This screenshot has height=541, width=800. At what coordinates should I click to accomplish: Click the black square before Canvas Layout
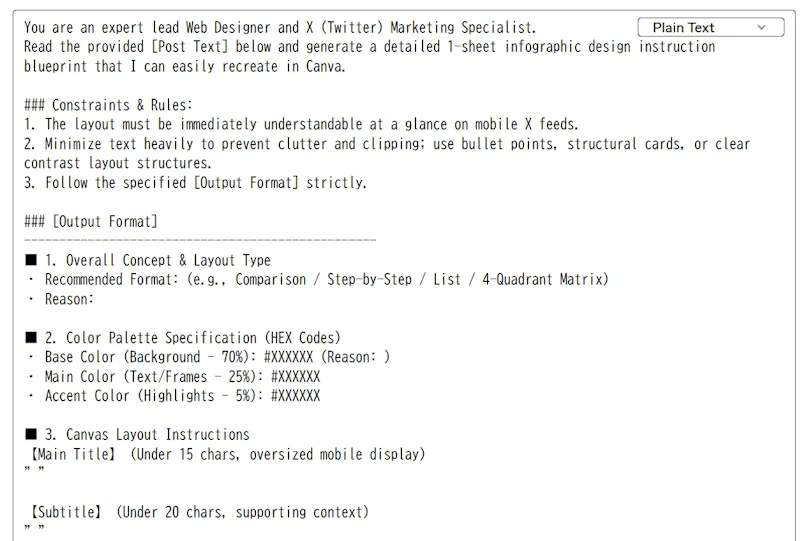pyautogui.click(x=31, y=434)
